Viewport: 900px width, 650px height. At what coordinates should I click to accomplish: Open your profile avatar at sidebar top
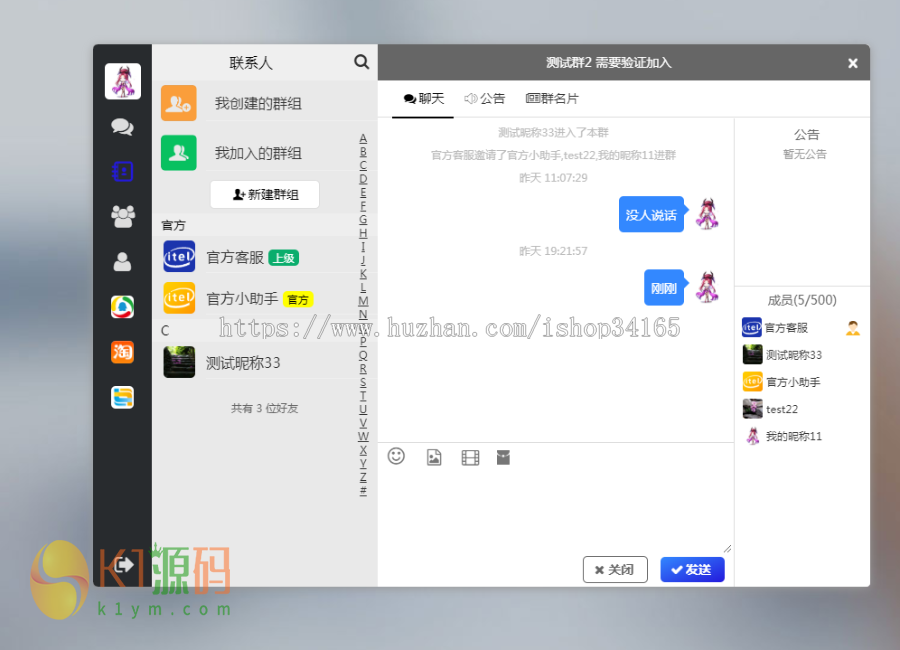tap(122, 81)
